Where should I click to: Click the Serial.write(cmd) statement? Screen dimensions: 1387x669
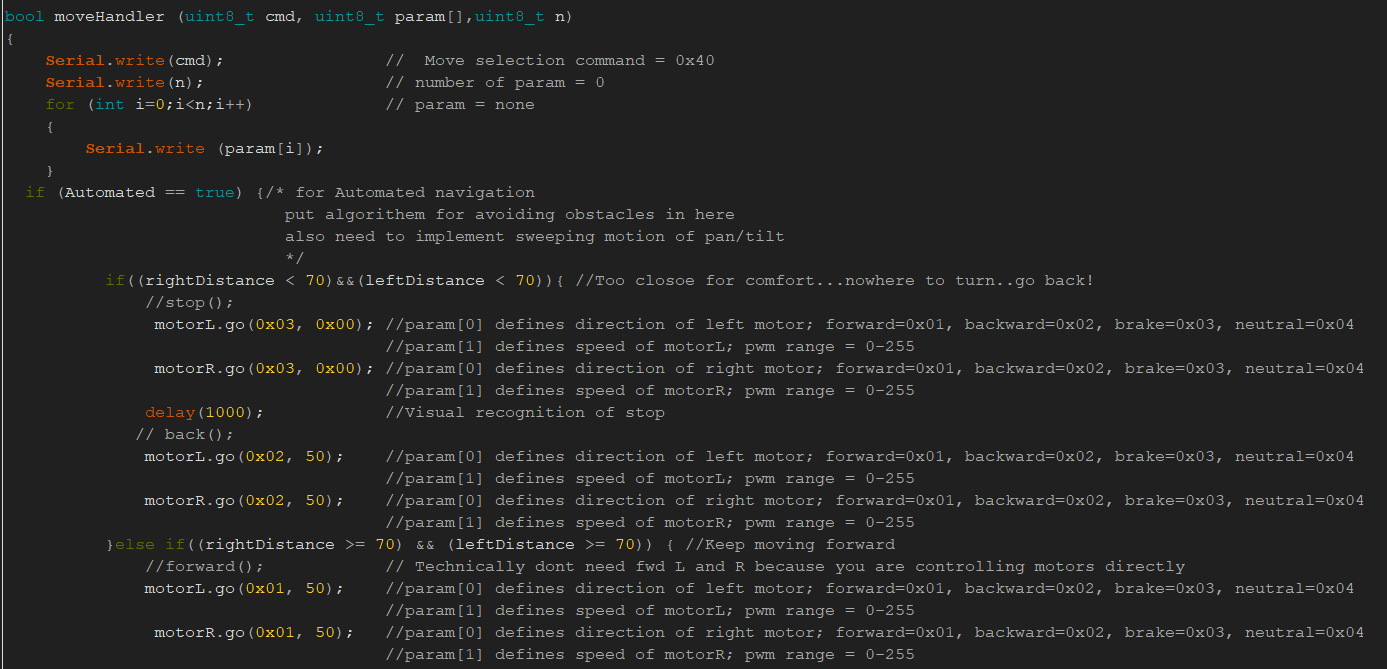click(x=135, y=61)
